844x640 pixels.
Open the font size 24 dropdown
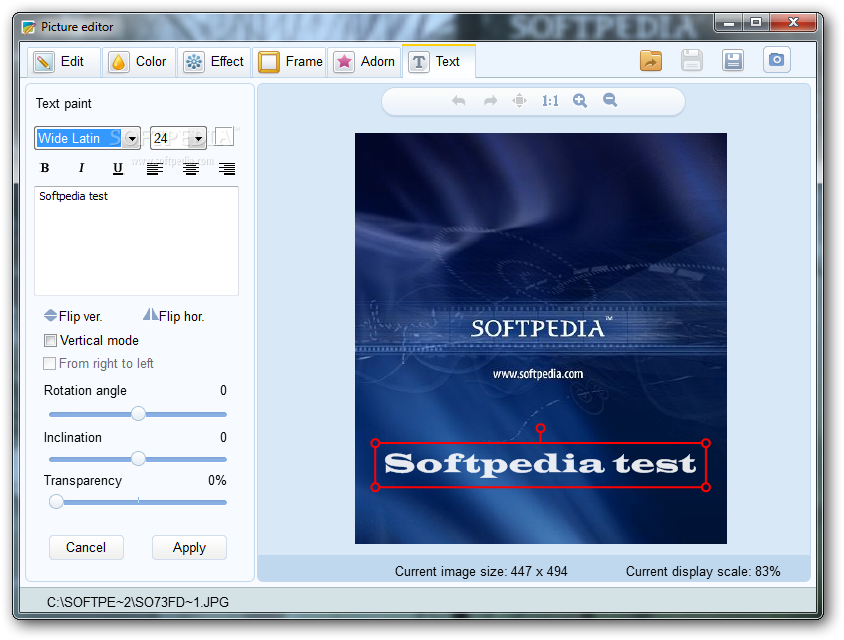click(198, 139)
